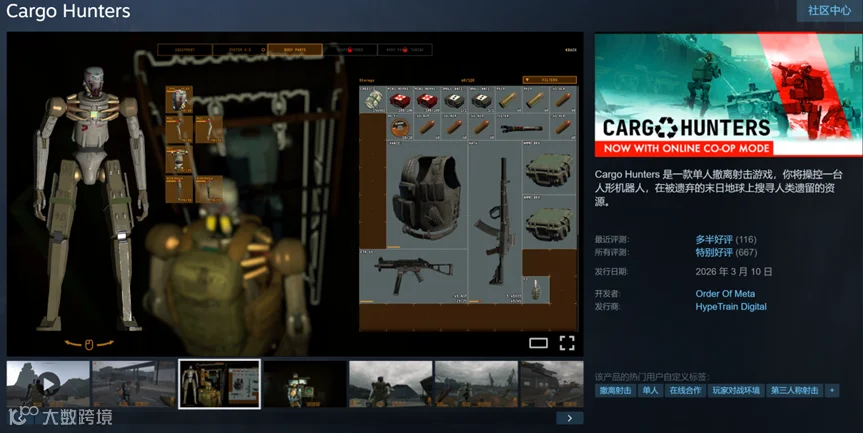
Task: Click the Cargo Hunters page title
Action: click(68, 11)
